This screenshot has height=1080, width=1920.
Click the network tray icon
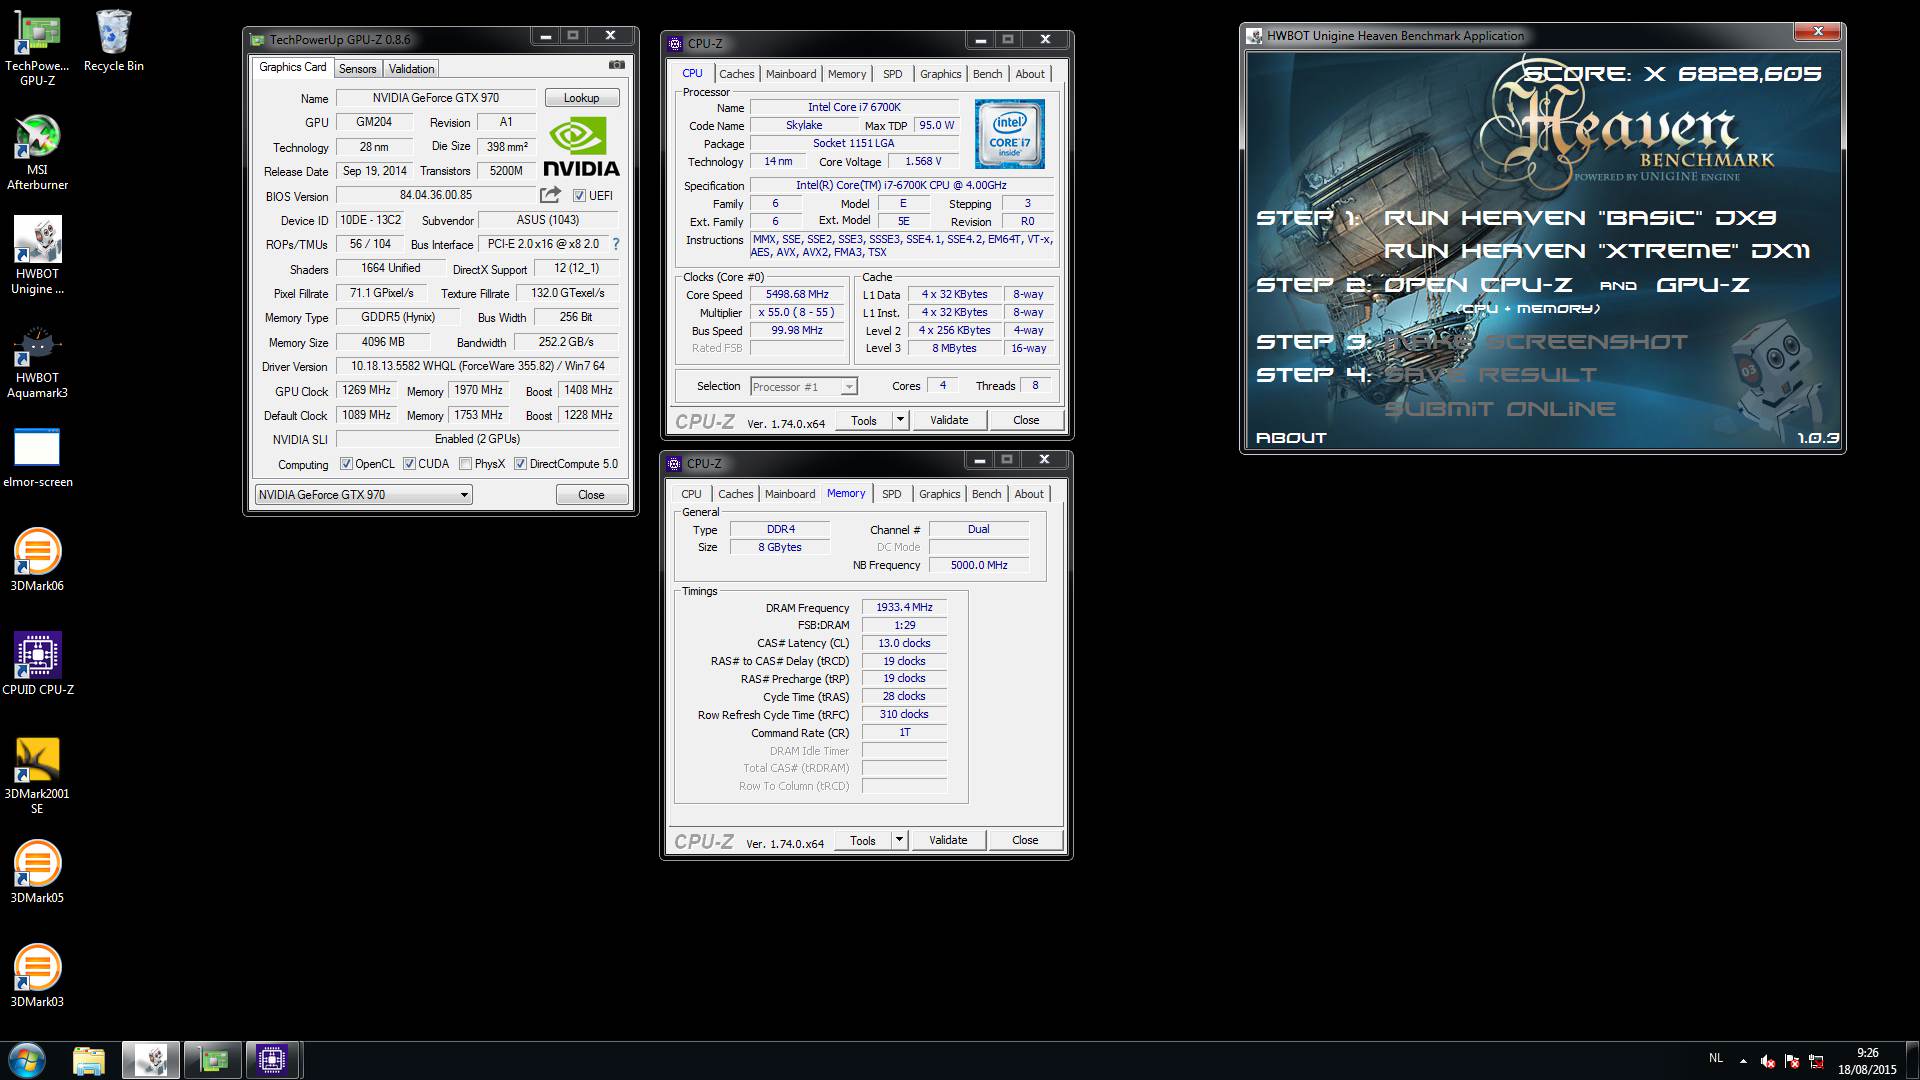[1816, 1061]
